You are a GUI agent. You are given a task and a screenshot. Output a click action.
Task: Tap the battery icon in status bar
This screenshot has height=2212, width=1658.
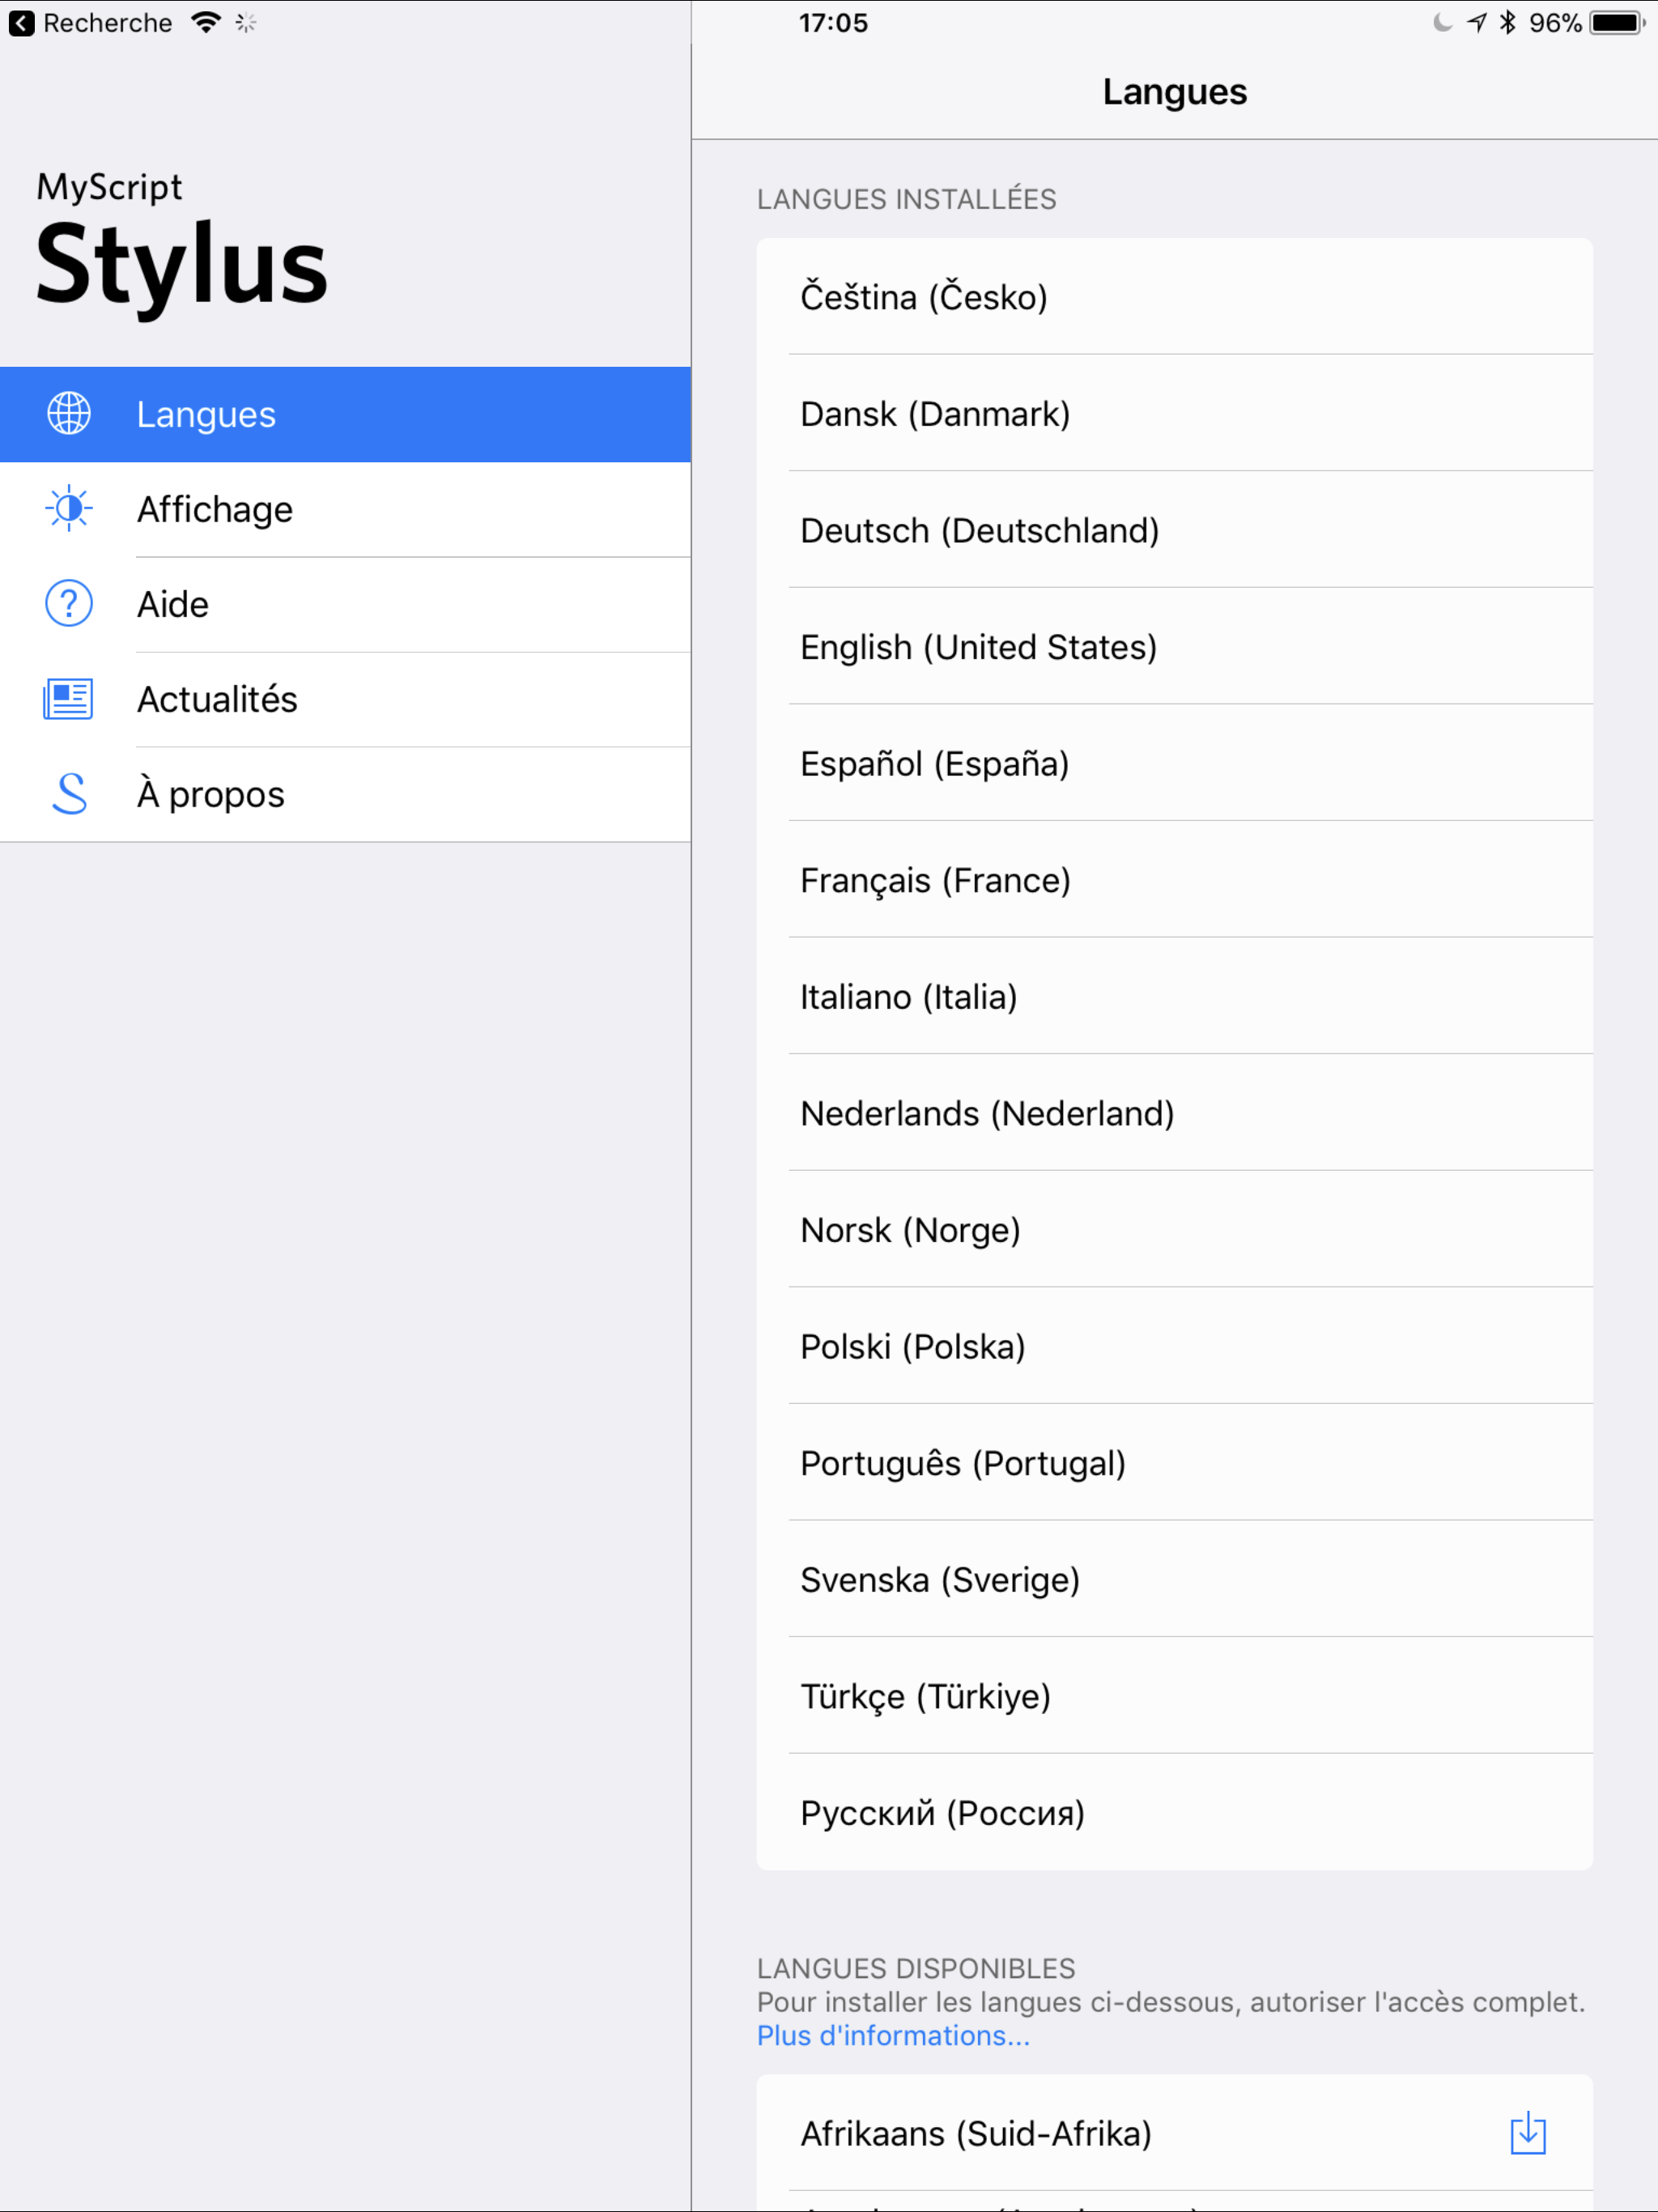1616,23
